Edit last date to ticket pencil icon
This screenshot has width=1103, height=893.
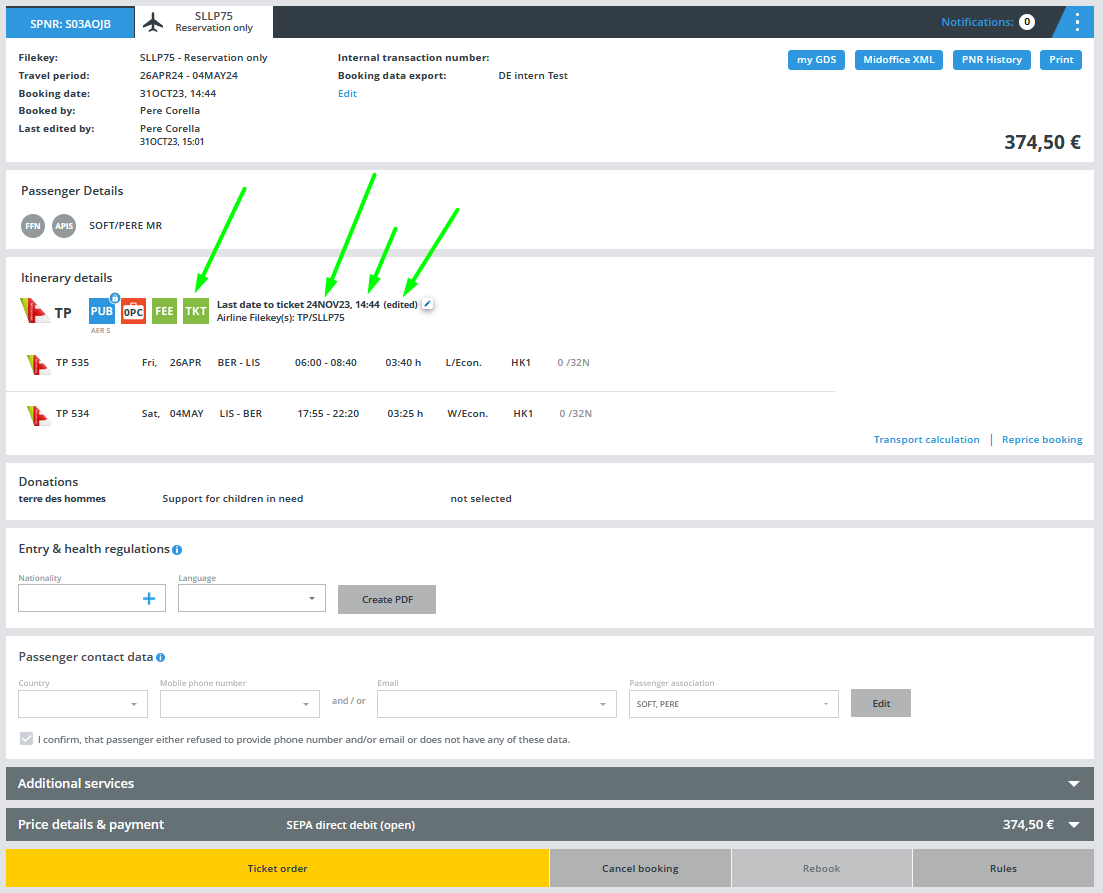[x=428, y=304]
